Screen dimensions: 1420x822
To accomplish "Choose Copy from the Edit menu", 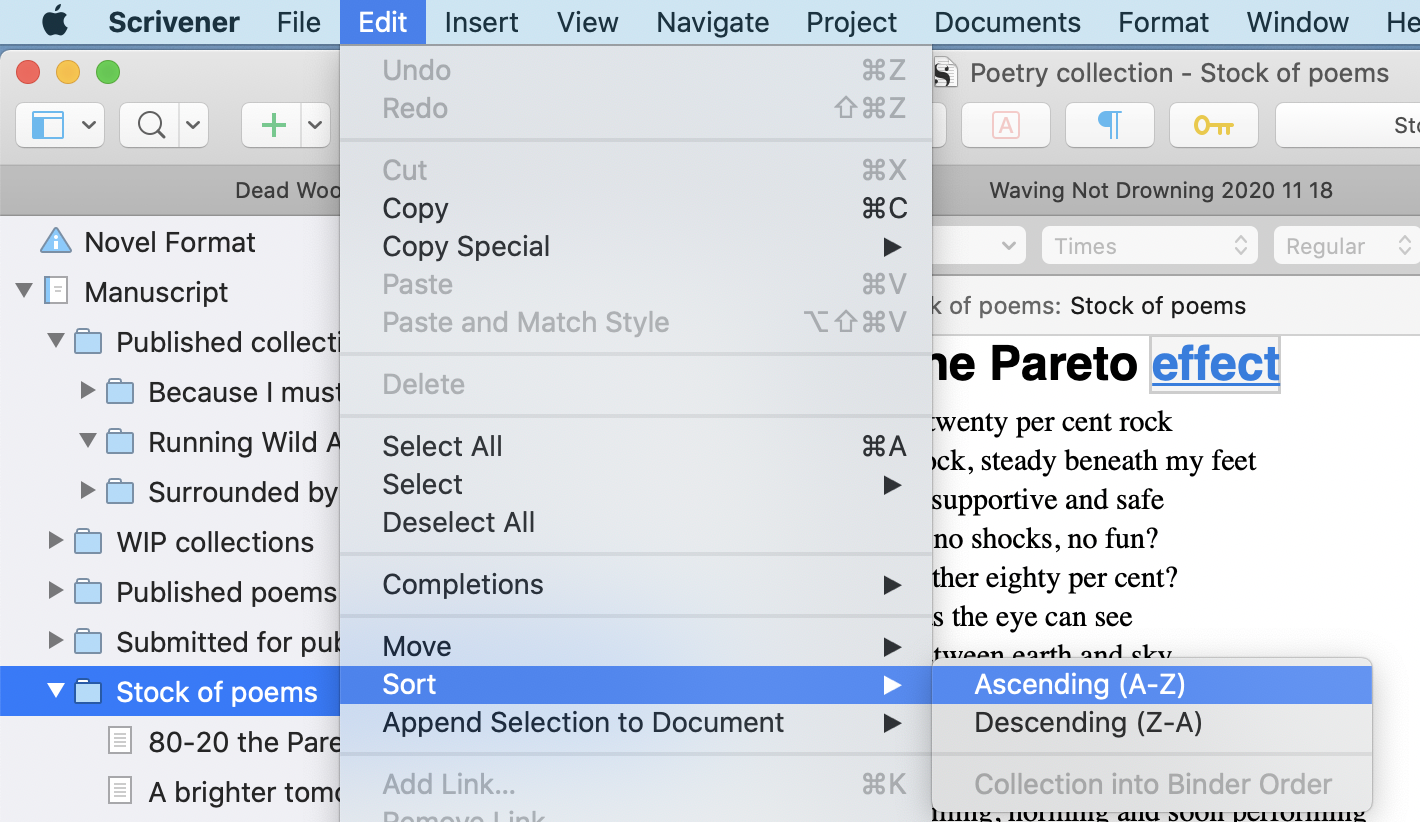I will click(x=636, y=208).
